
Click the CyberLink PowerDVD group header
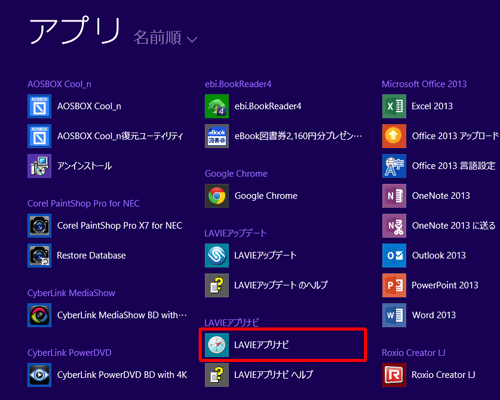(69, 353)
